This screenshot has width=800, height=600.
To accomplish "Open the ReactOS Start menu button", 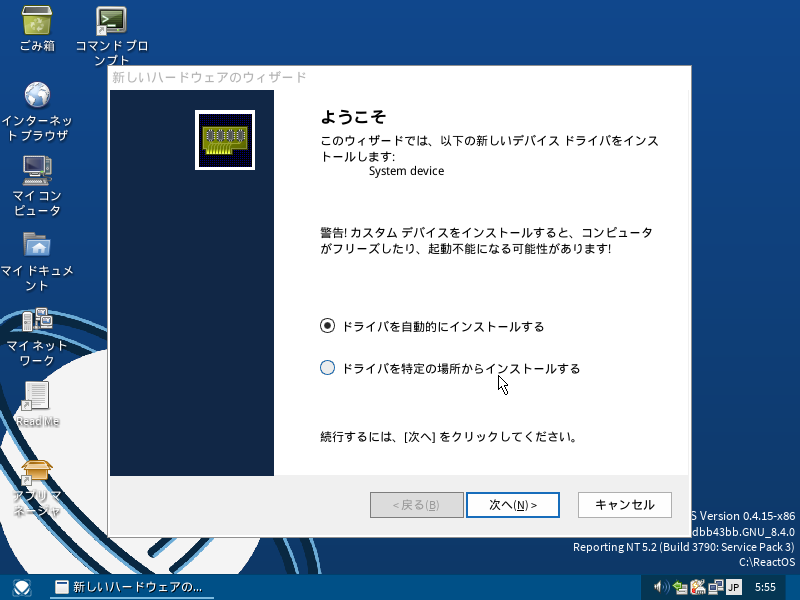I will tap(22, 587).
